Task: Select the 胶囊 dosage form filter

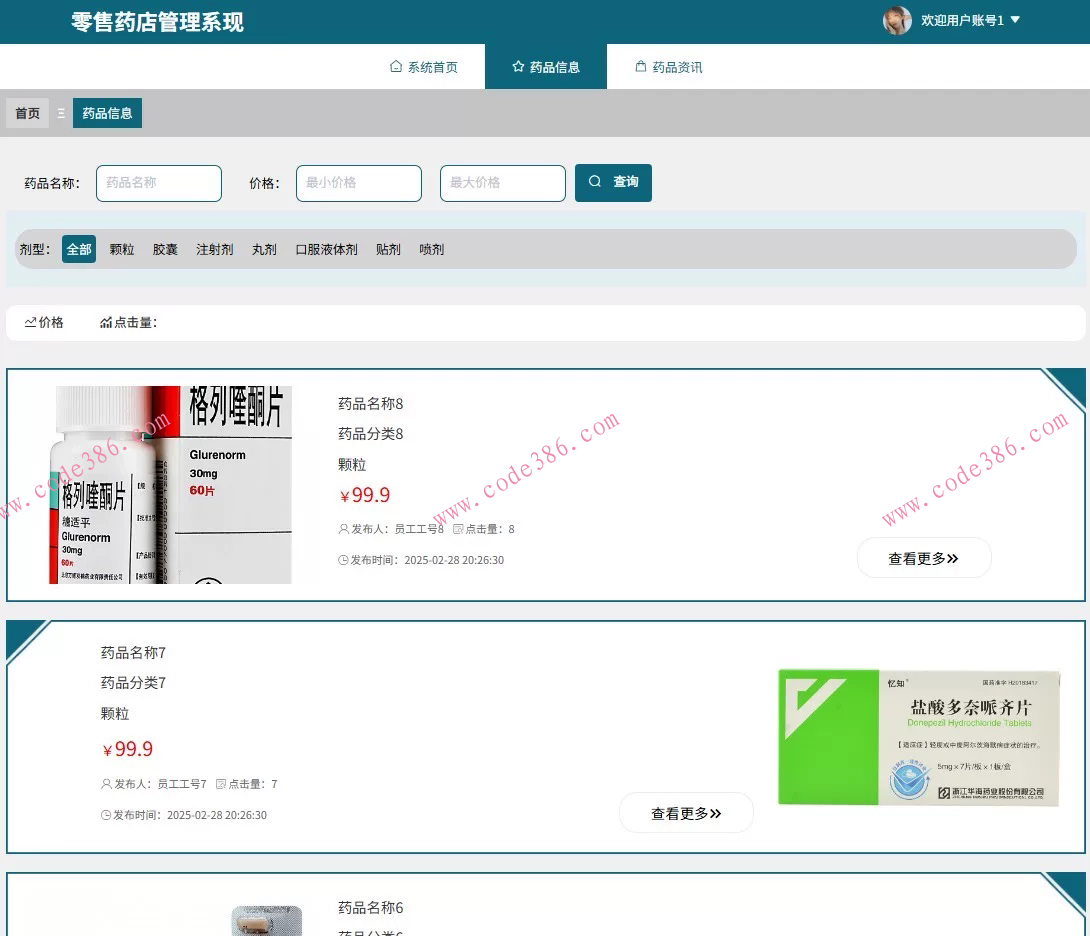Action: pos(165,249)
